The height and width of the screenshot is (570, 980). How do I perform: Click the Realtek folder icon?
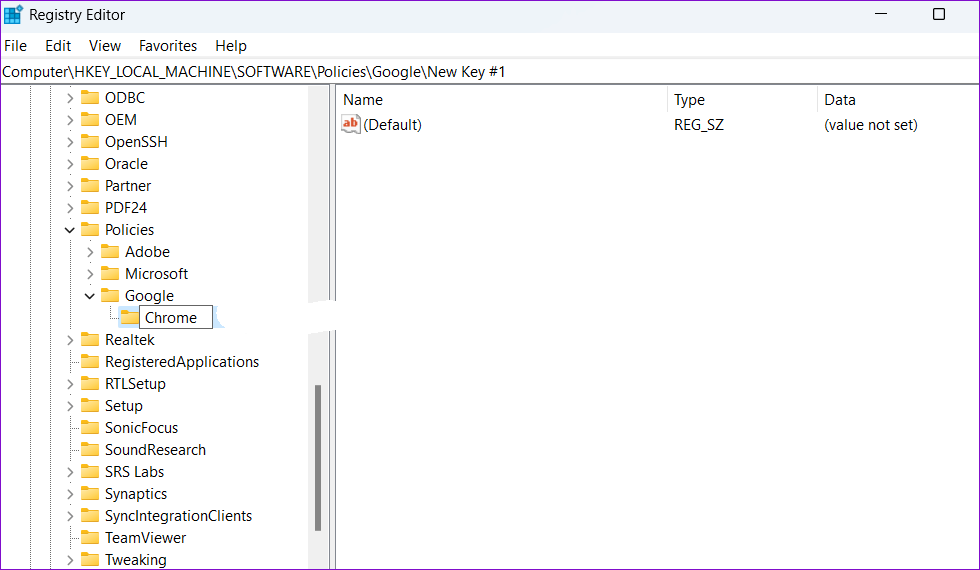tap(90, 339)
